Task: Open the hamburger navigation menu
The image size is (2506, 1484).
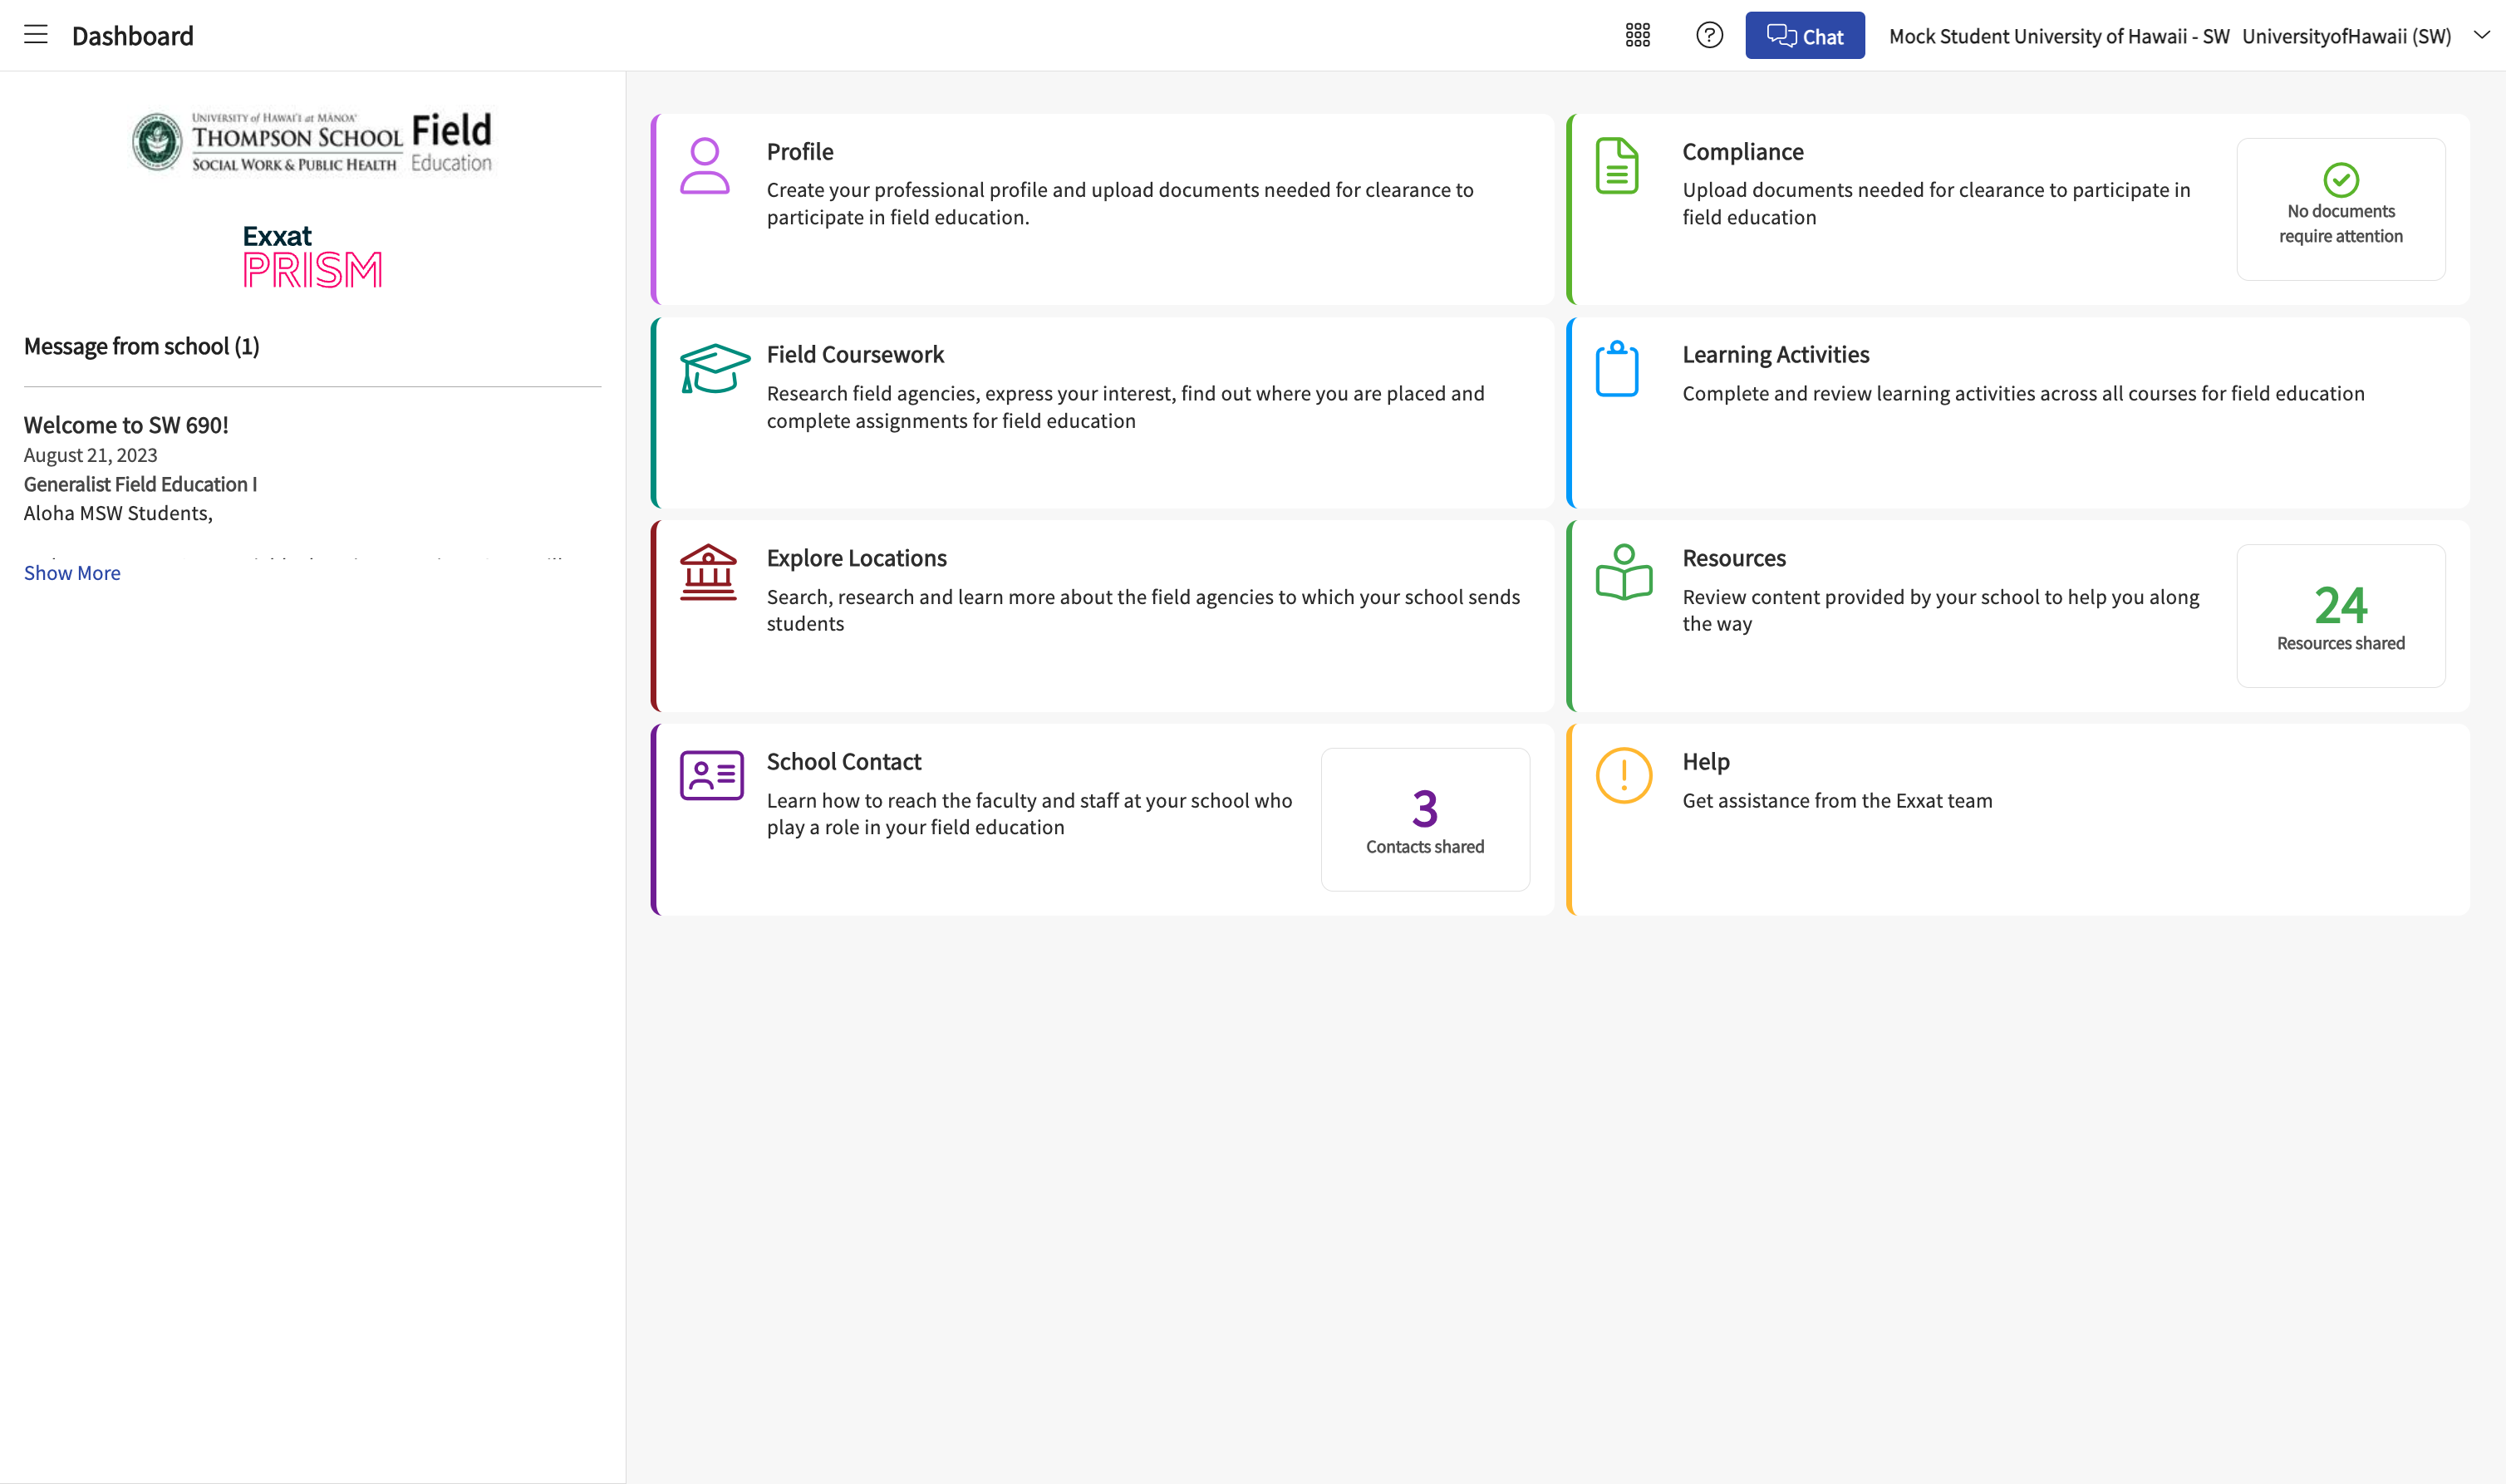Action: point(36,35)
